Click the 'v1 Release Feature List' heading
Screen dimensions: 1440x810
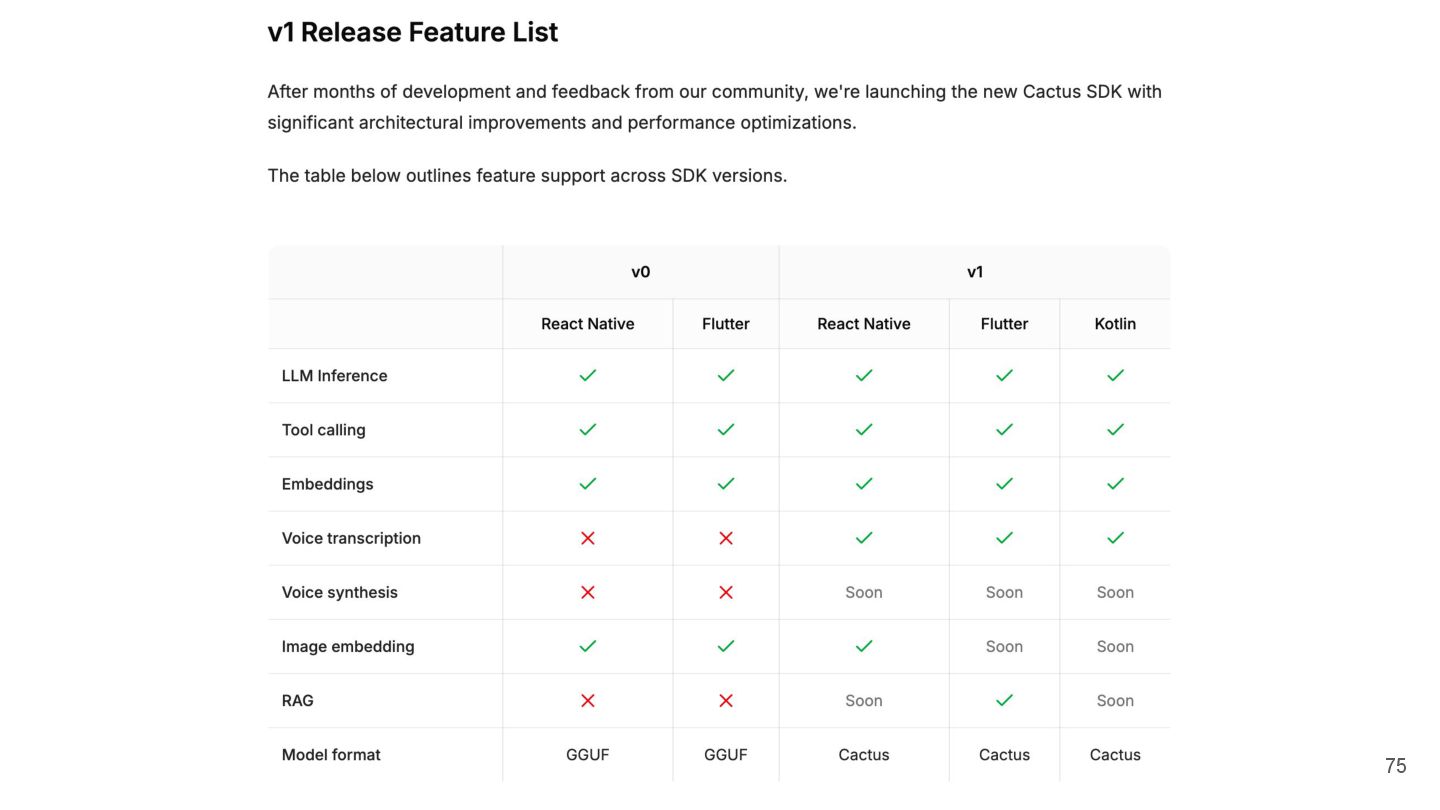412,32
